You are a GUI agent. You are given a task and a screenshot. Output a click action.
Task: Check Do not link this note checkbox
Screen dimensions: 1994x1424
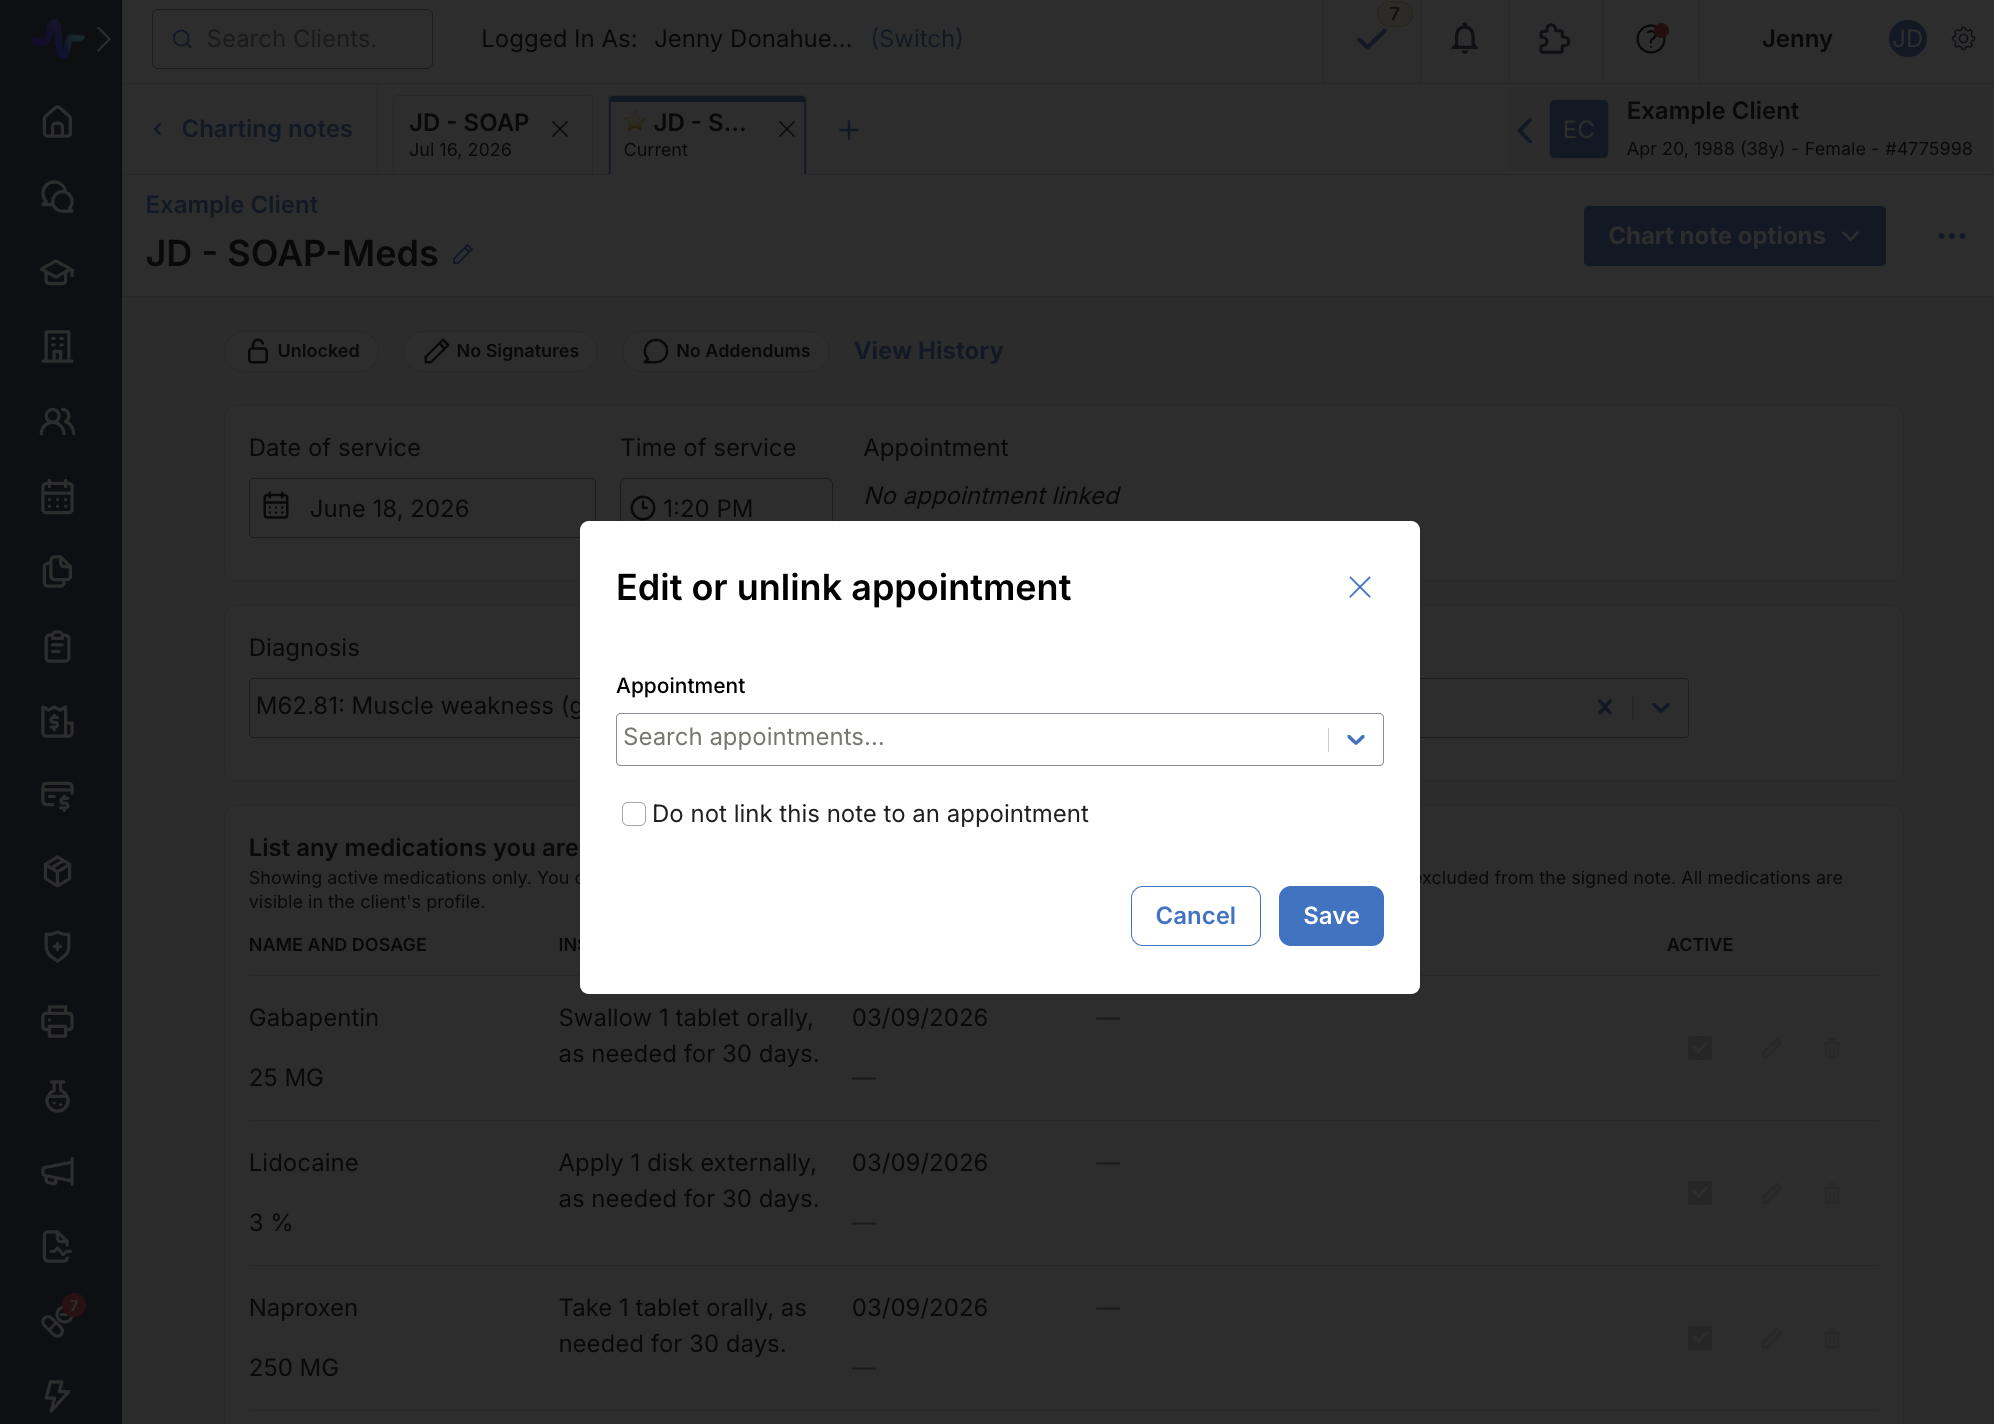click(634, 814)
